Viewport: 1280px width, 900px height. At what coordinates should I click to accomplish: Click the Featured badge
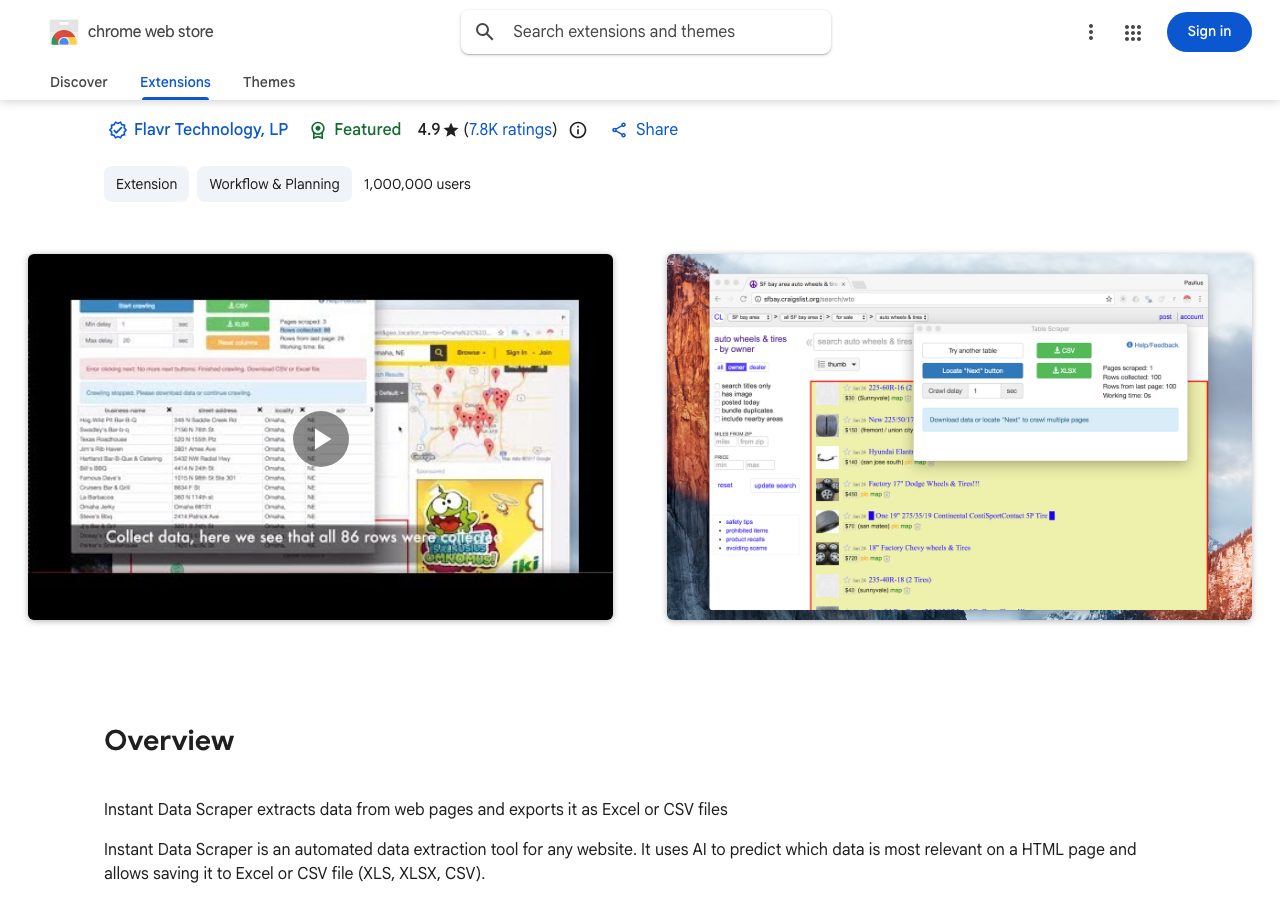point(355,130)
